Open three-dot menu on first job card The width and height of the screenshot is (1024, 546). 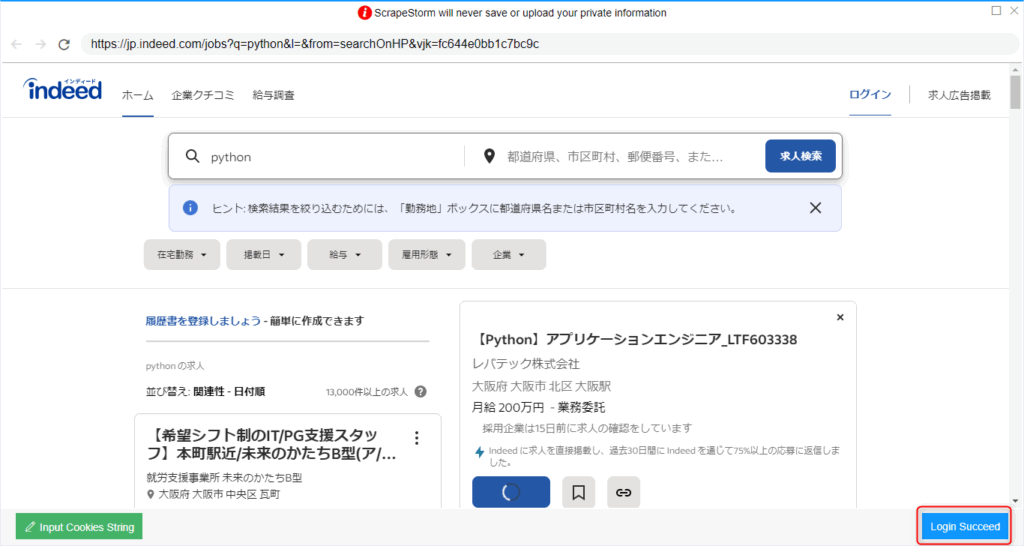[417, 438]
